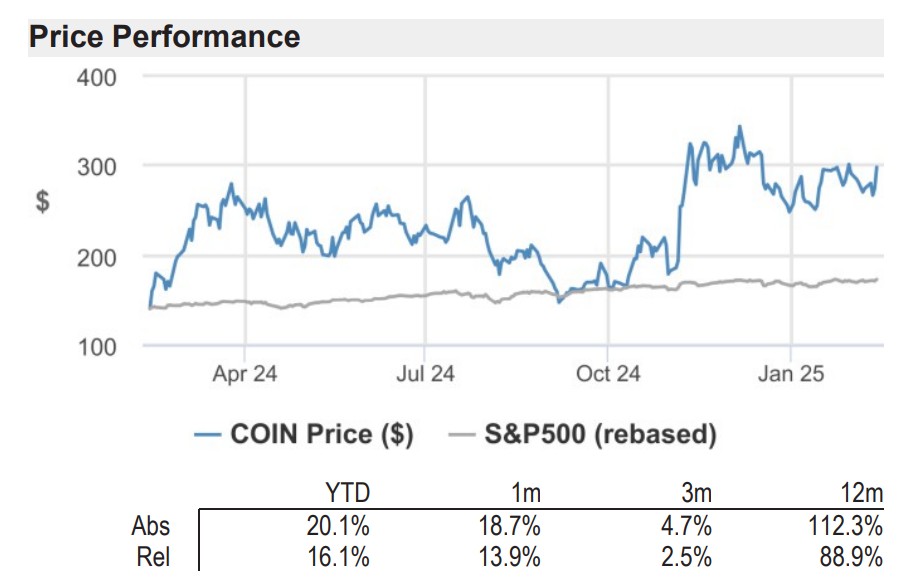Click the Jan 25 x-axis label
This screenshot has width=903, height=583.
pyautogui.click(x=791, y=374)
